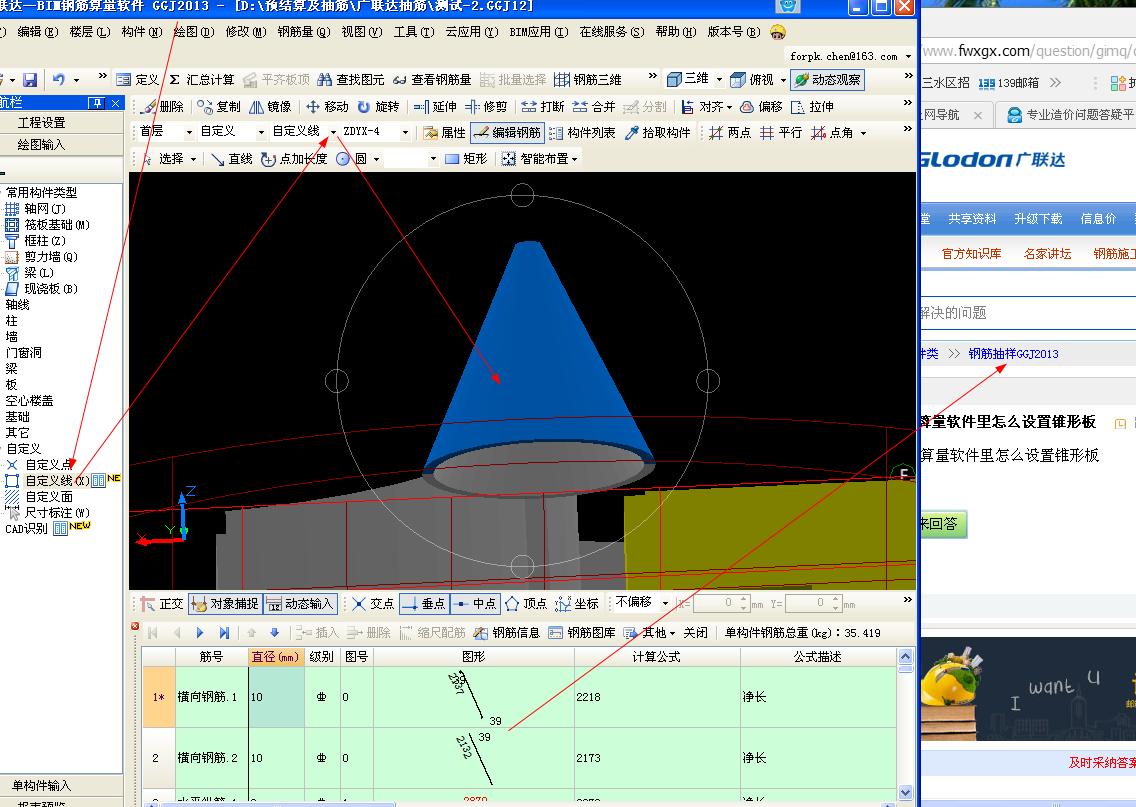Screen dimensions: 1136x807
Task: Select 平行 parallel axis tool
Action: 781,133
